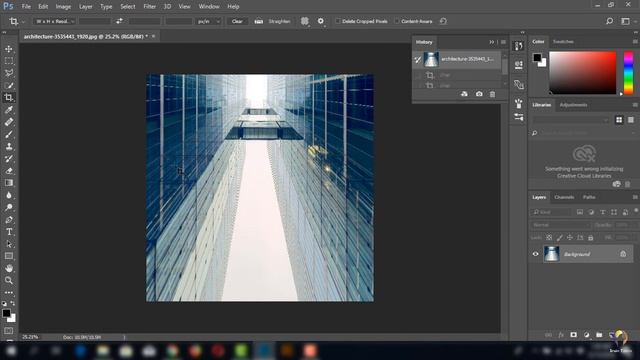The image size is (640, 360).
Task: Select the Path Selection tool
Action: pos(9,244)
